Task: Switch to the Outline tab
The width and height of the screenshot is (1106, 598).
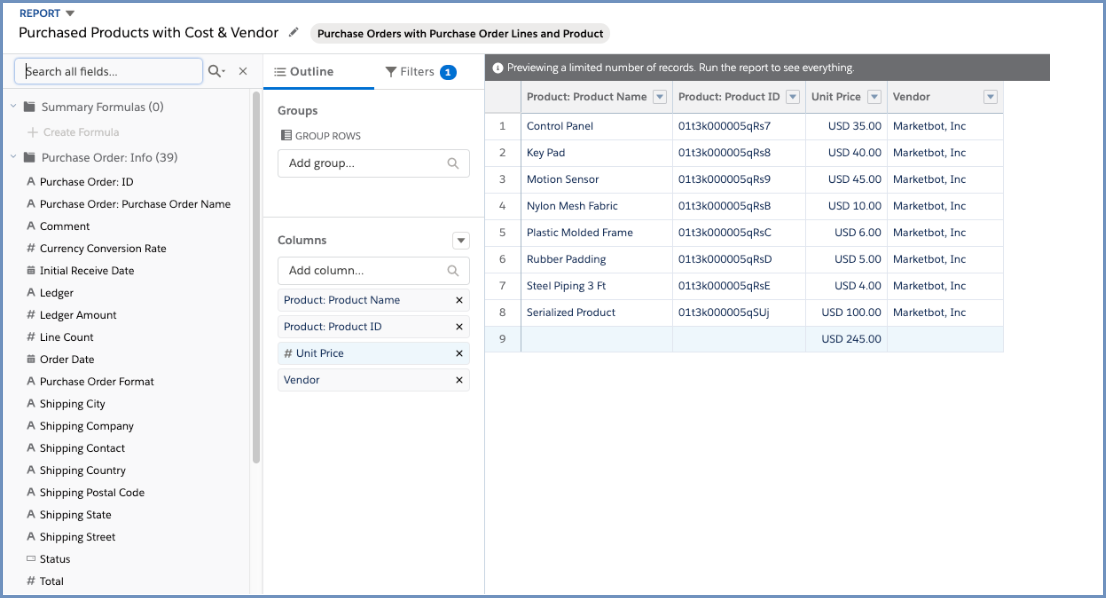Action: click(x=304, y=72)
